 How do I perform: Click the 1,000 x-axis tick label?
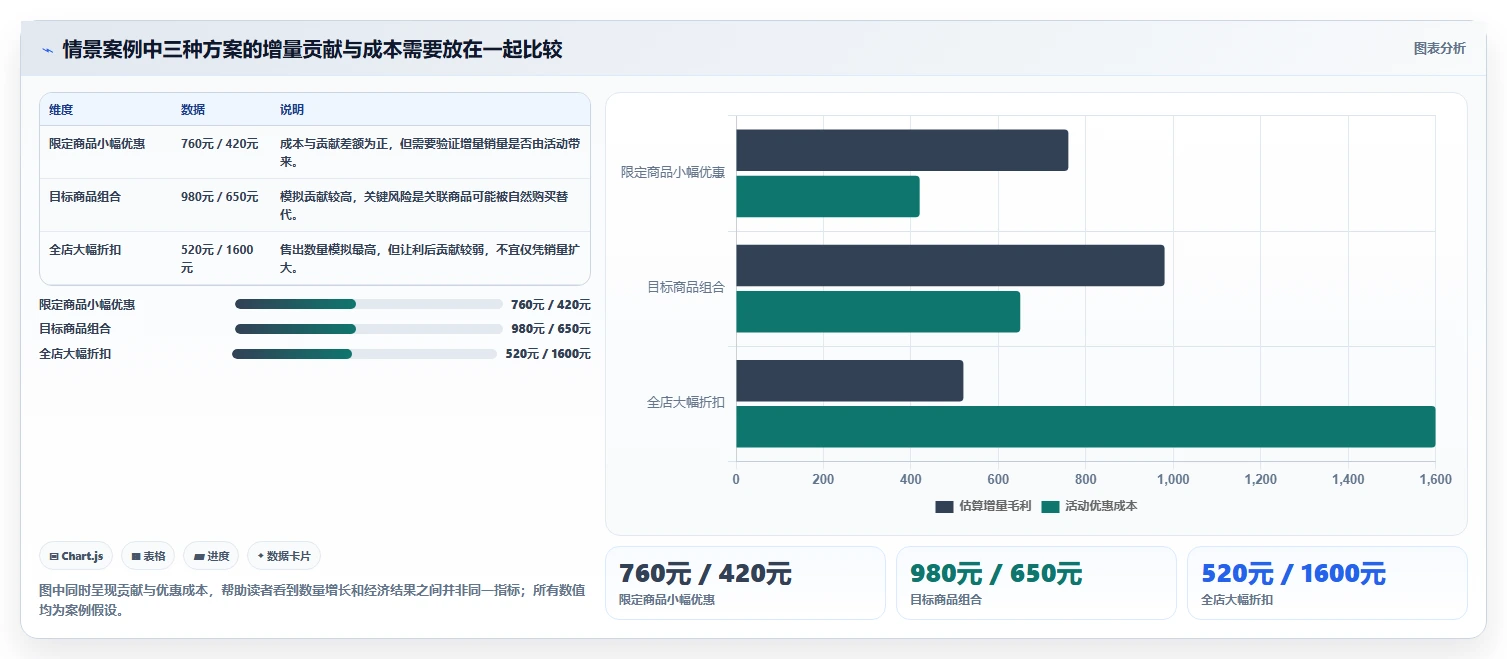point(1173,480)
